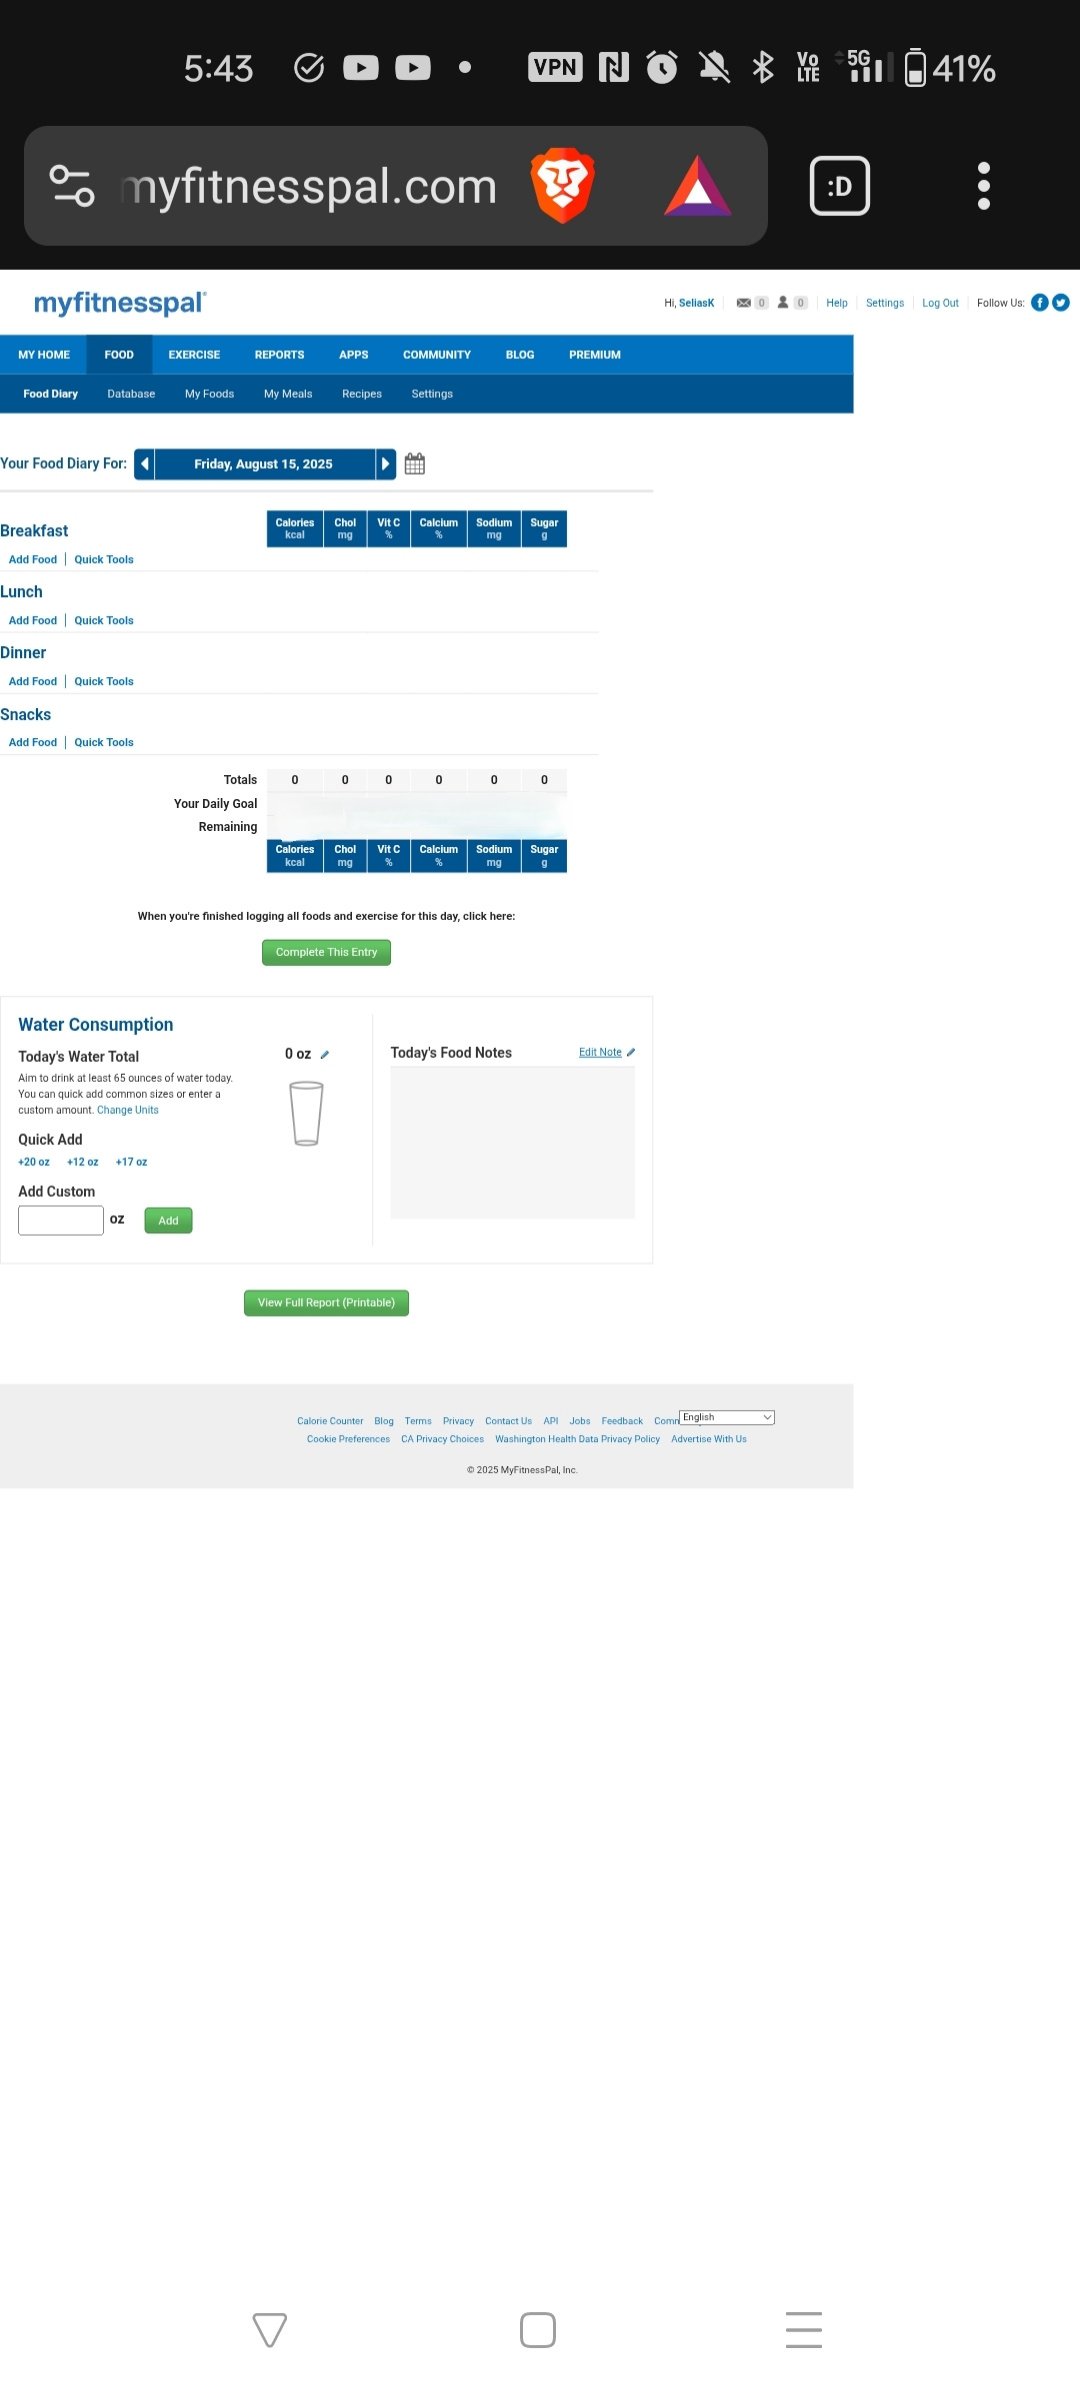Viewport: 1080px width, 2396px height.
Task: Open Cookie Preferences footer link
Action: point(348,1439)
